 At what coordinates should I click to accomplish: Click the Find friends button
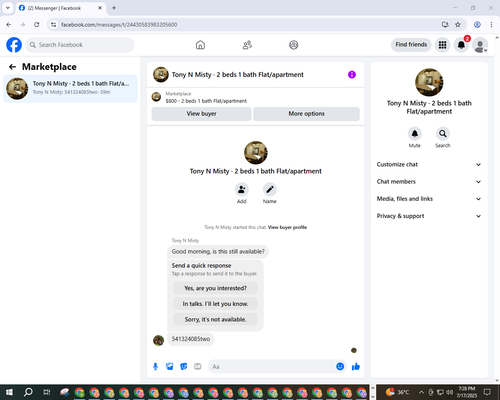pyautogui.click(x=411, y=45)
